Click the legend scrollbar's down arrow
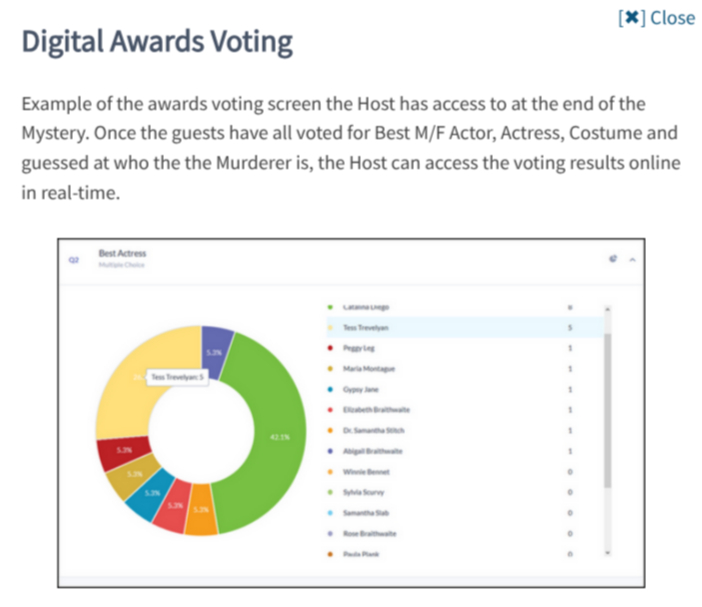Screen dimensions: 702x607 (x=606, y=551)
